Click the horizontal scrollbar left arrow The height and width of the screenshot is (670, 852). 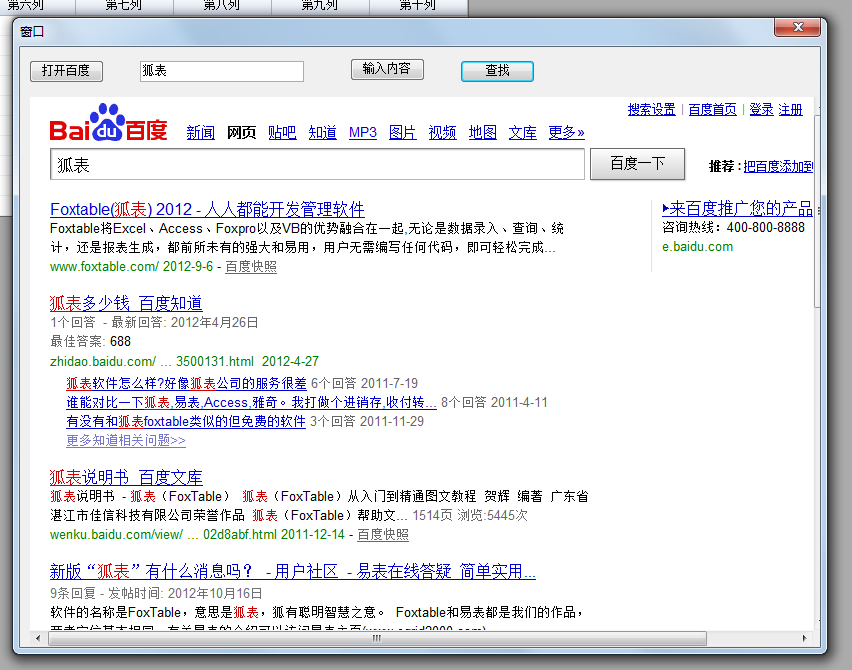click(37, 638)
